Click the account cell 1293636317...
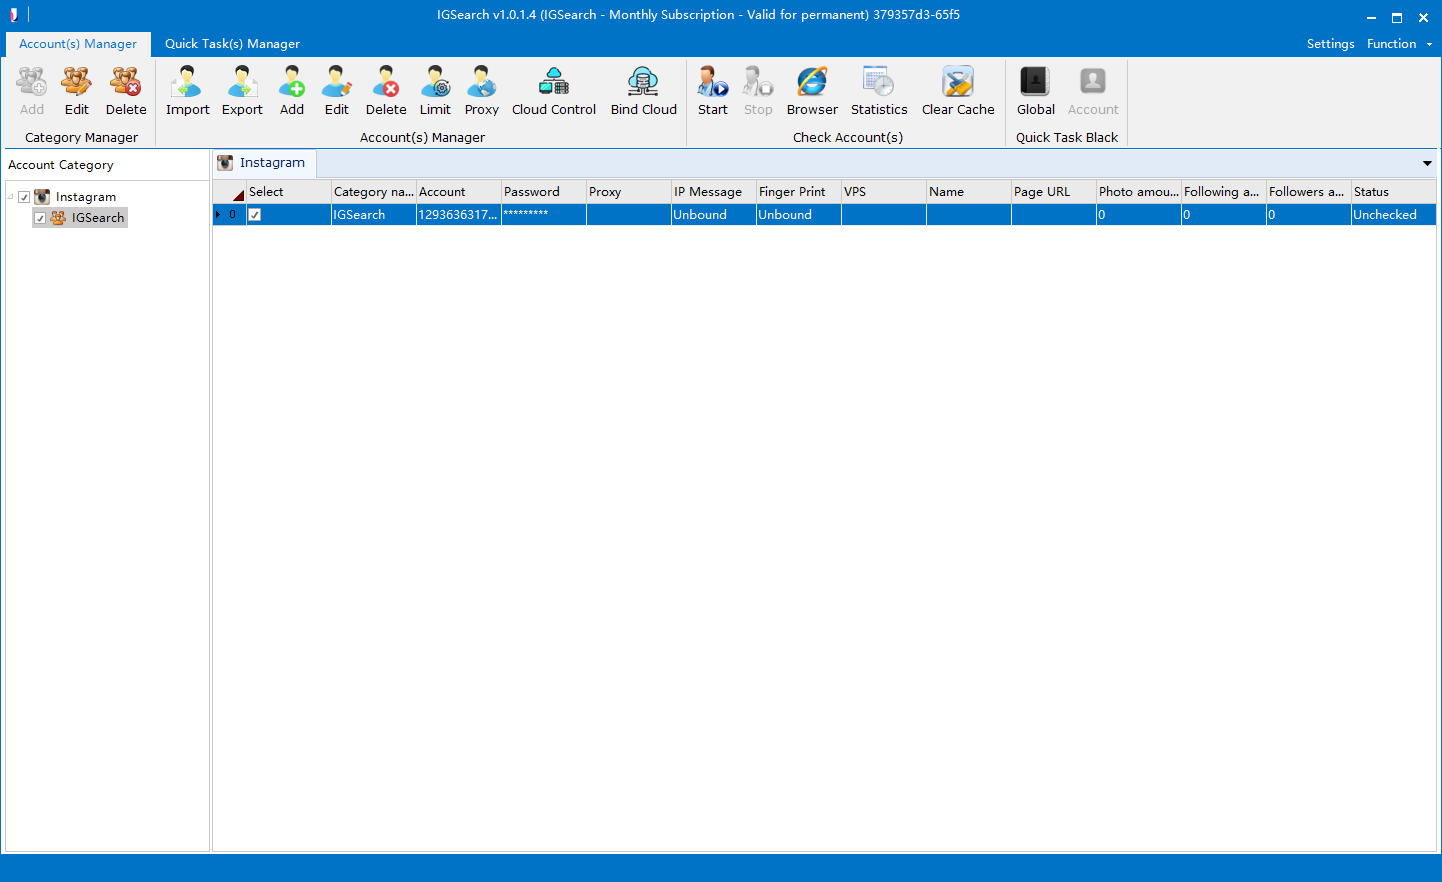 [458, 215]
